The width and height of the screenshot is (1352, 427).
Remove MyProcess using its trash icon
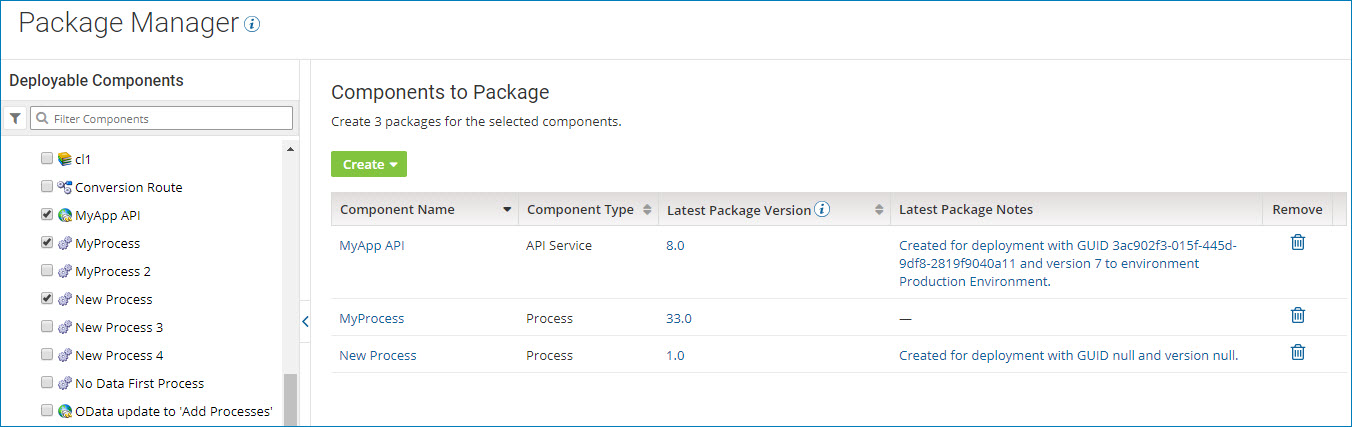pyautogui.click(x=1297, y=315)
